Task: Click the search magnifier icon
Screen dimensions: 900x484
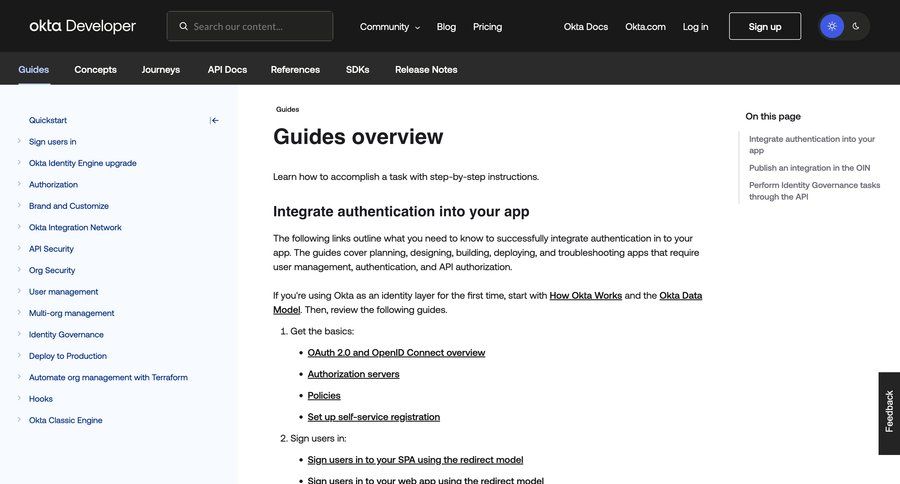Action: pos(183,26)
